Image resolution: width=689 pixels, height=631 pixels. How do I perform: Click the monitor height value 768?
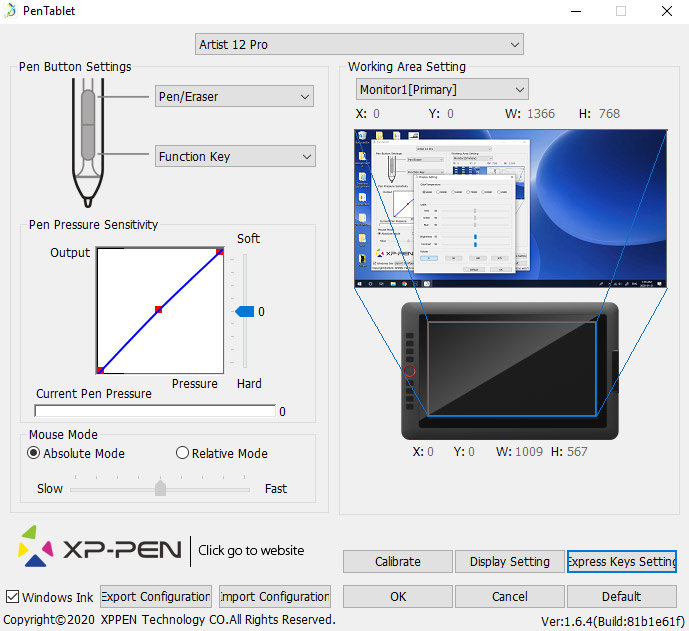[x=609, y=114]
